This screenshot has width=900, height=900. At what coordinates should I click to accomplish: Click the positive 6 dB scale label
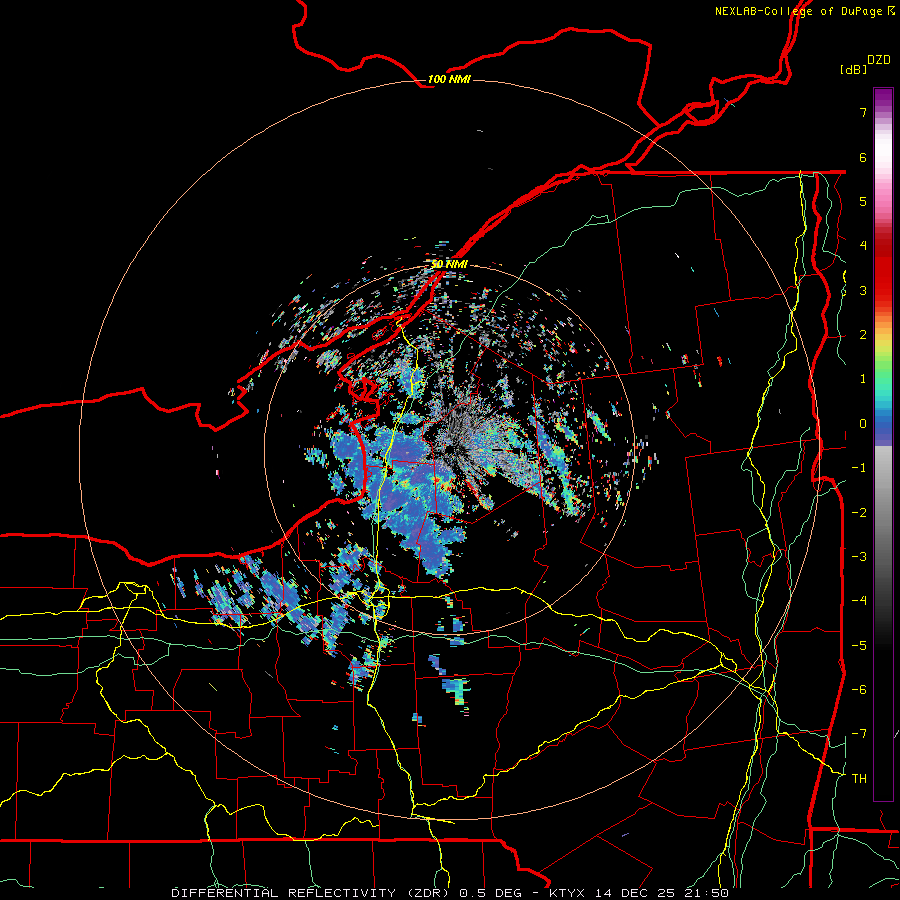(x=863, y=157)
